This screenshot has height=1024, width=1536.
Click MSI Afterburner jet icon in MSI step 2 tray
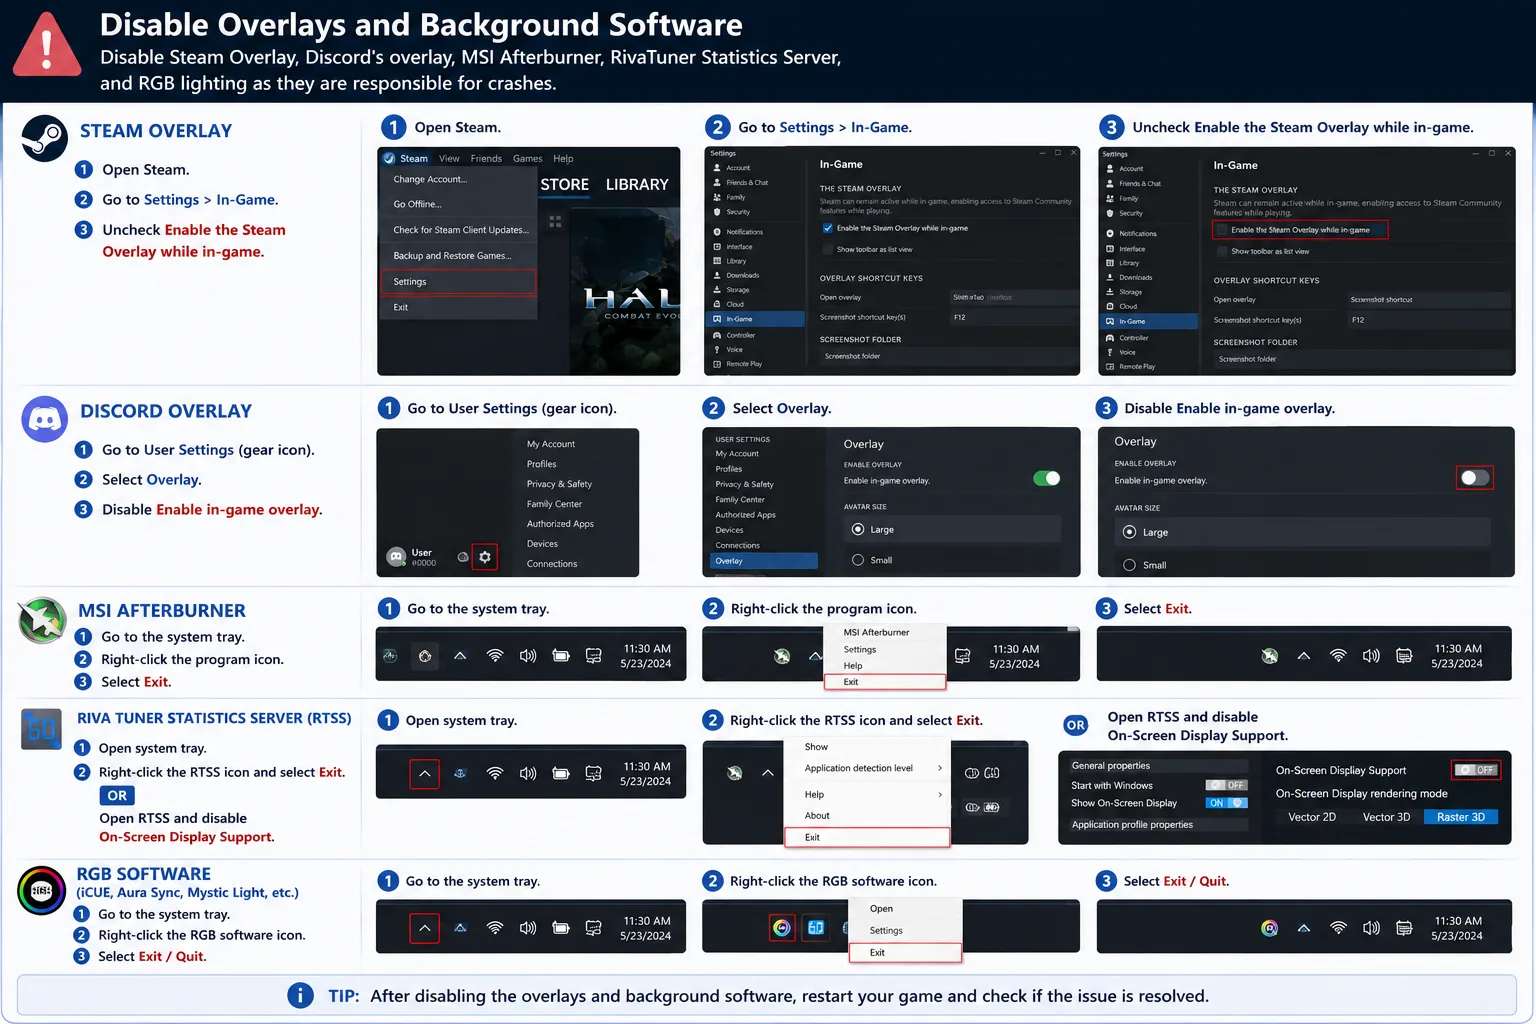[782, 656]
